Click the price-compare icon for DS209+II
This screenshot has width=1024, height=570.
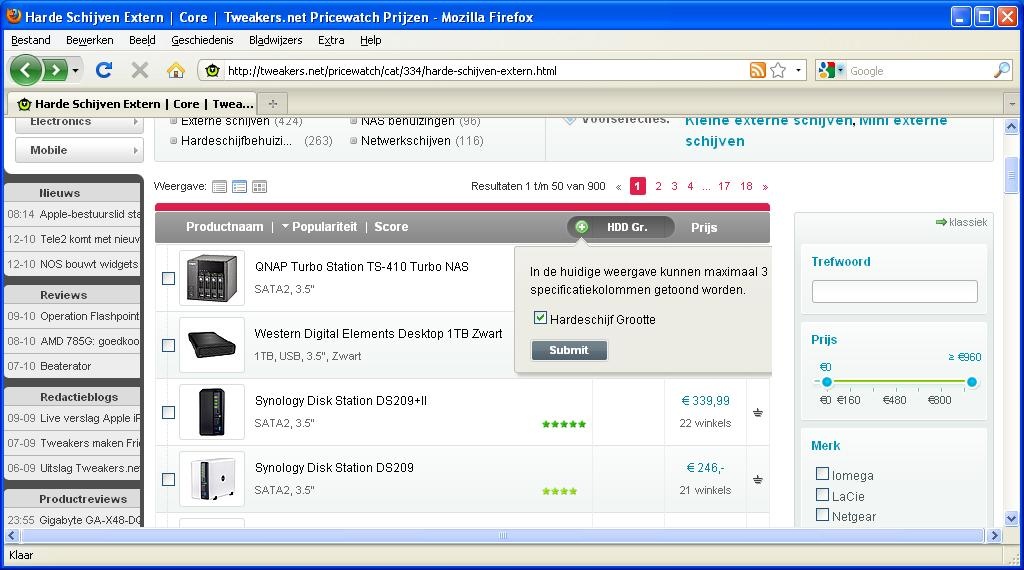[758, 413]
